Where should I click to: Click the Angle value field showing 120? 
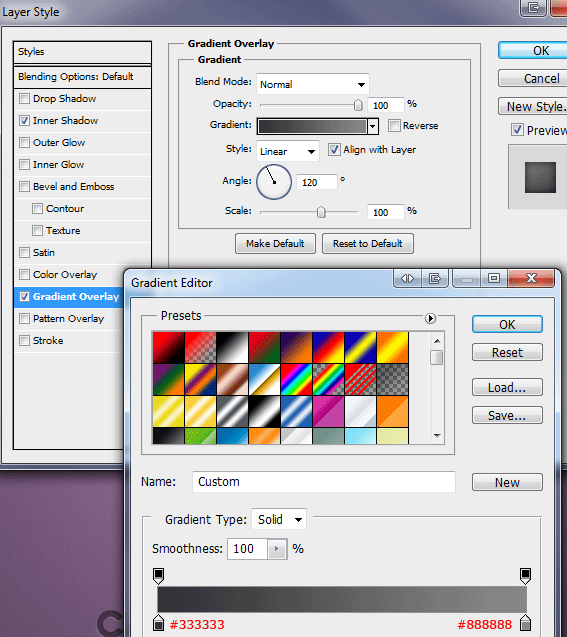tap(317, 182)
